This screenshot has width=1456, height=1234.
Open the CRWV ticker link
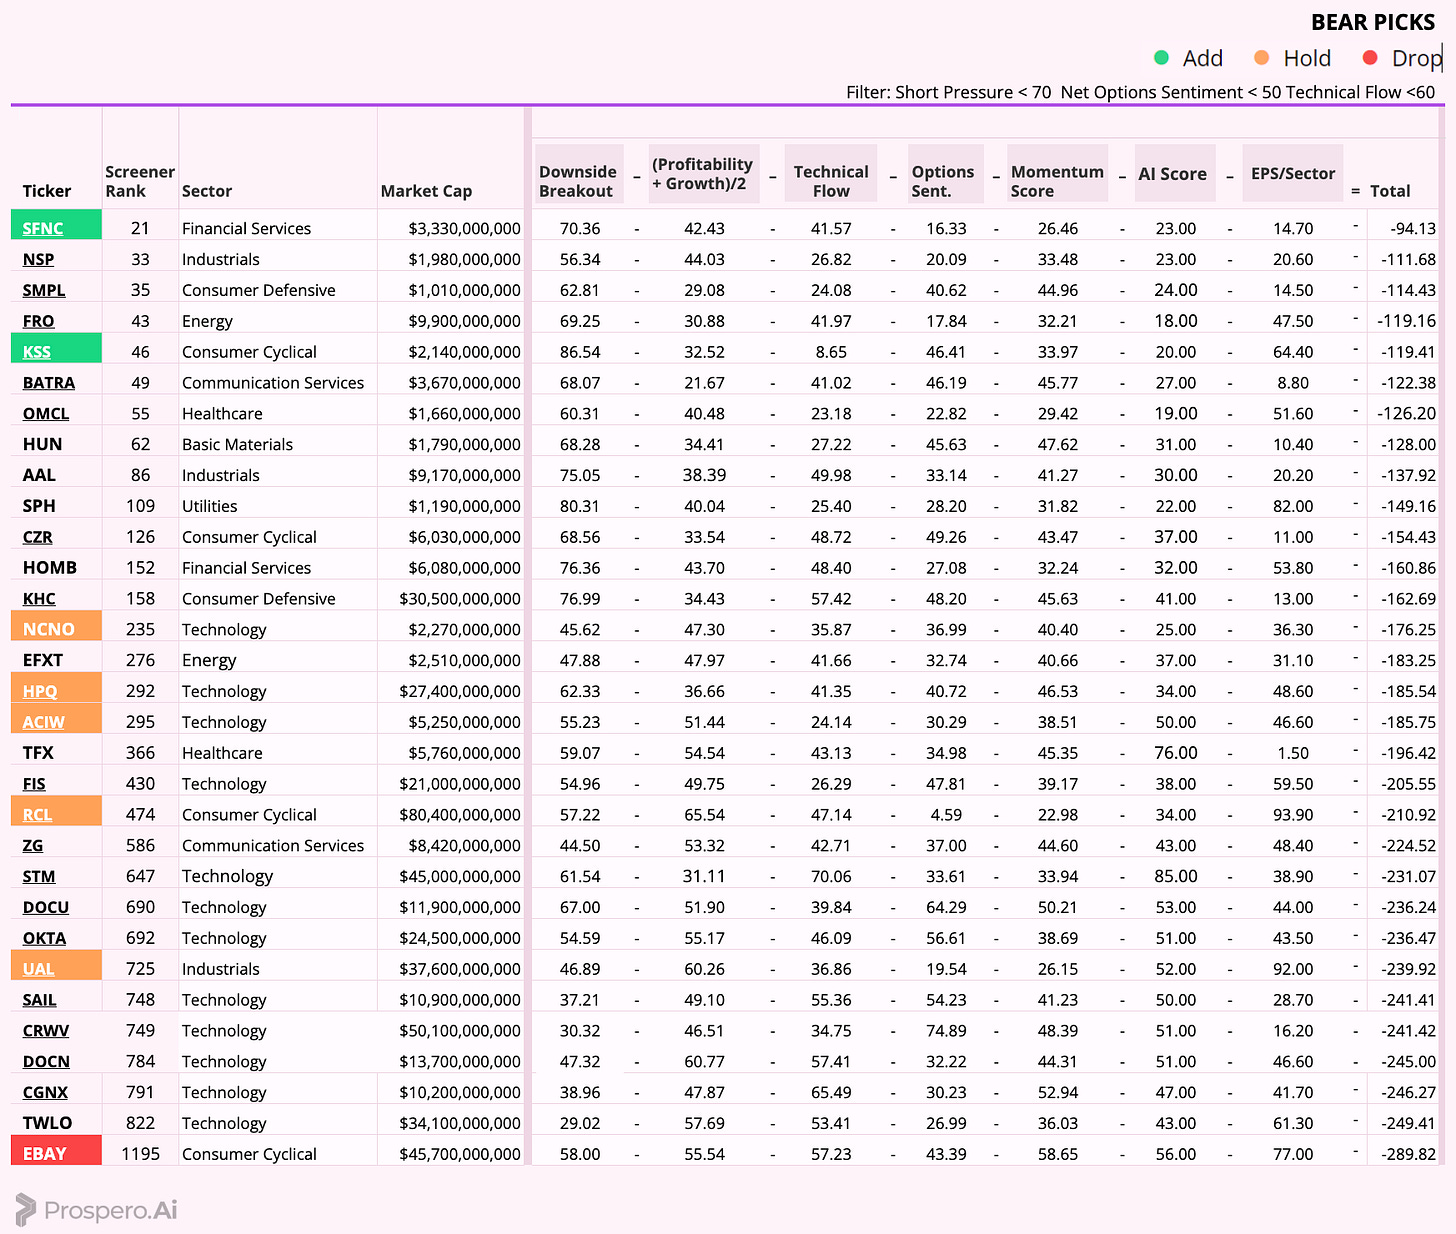(x=46, y=1031)
